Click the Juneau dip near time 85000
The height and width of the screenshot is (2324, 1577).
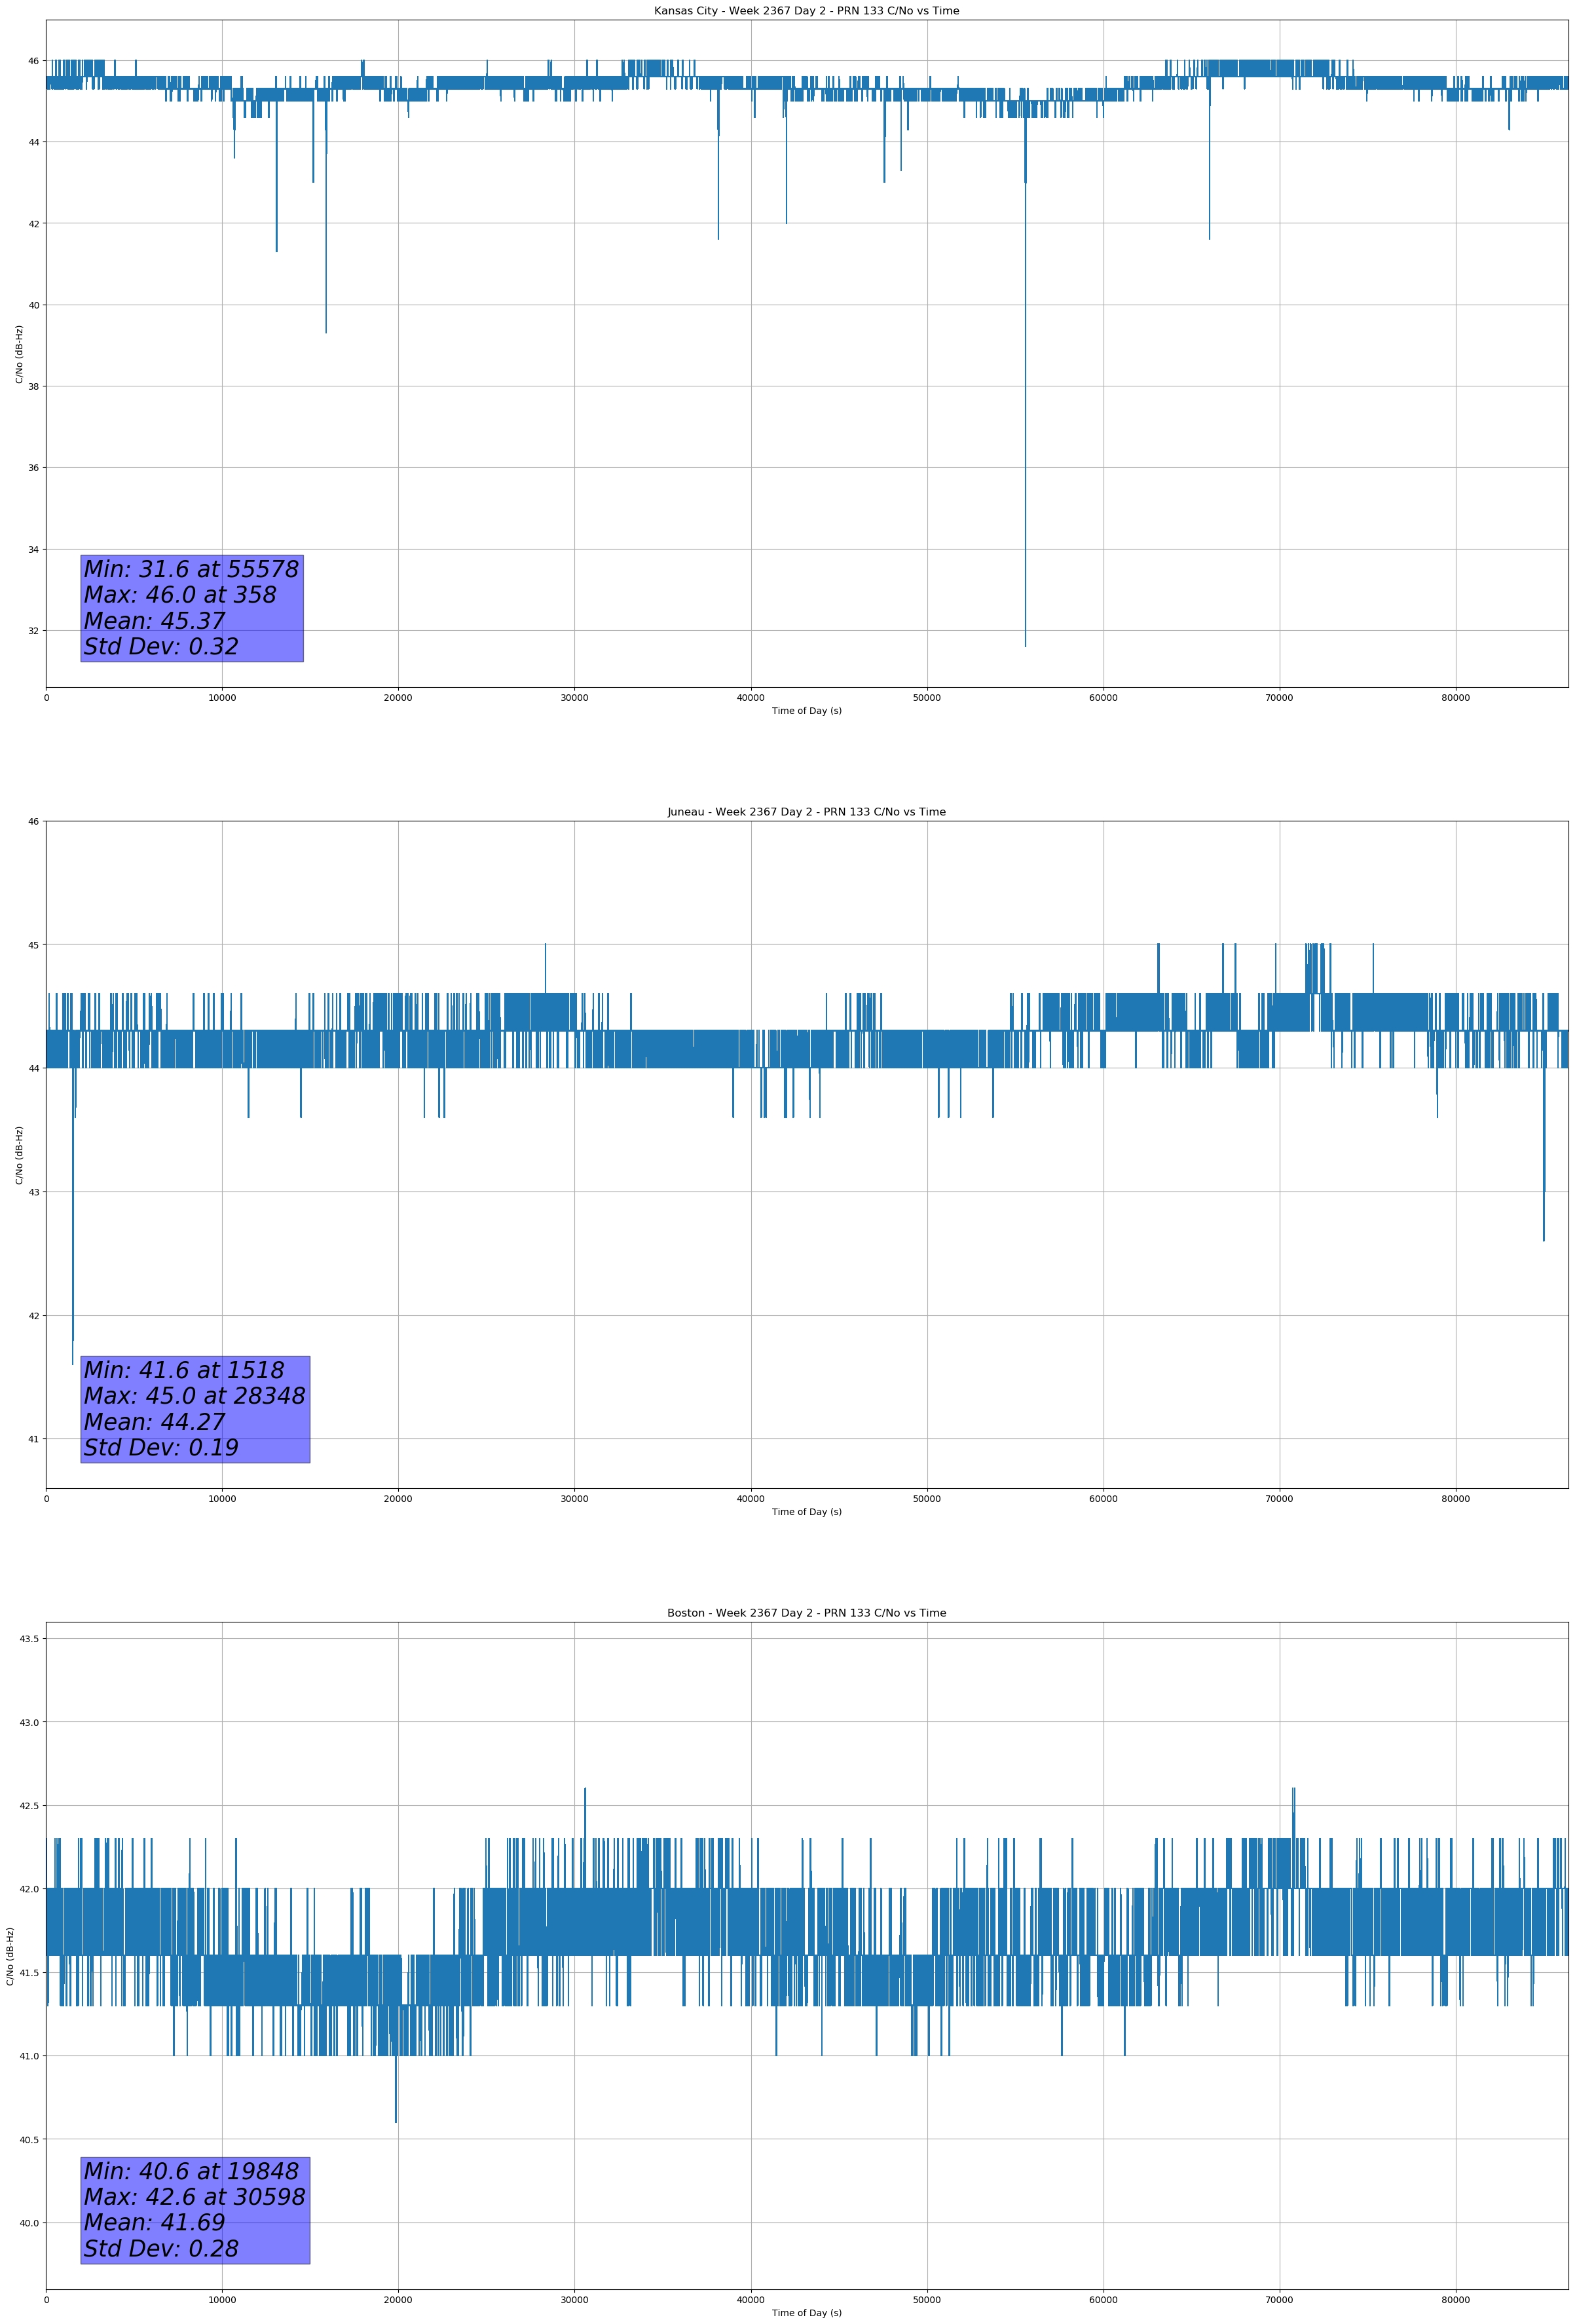coord(1543,1180)
